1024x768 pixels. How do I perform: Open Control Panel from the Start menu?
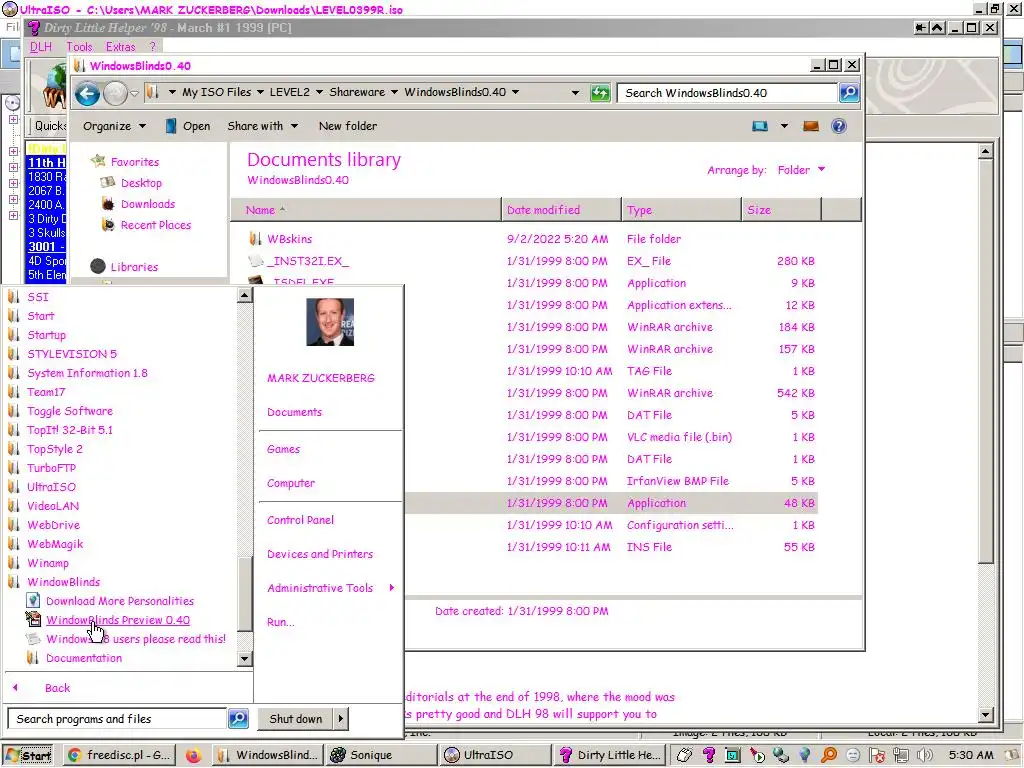pyautogui.click(x=300, y=520)
